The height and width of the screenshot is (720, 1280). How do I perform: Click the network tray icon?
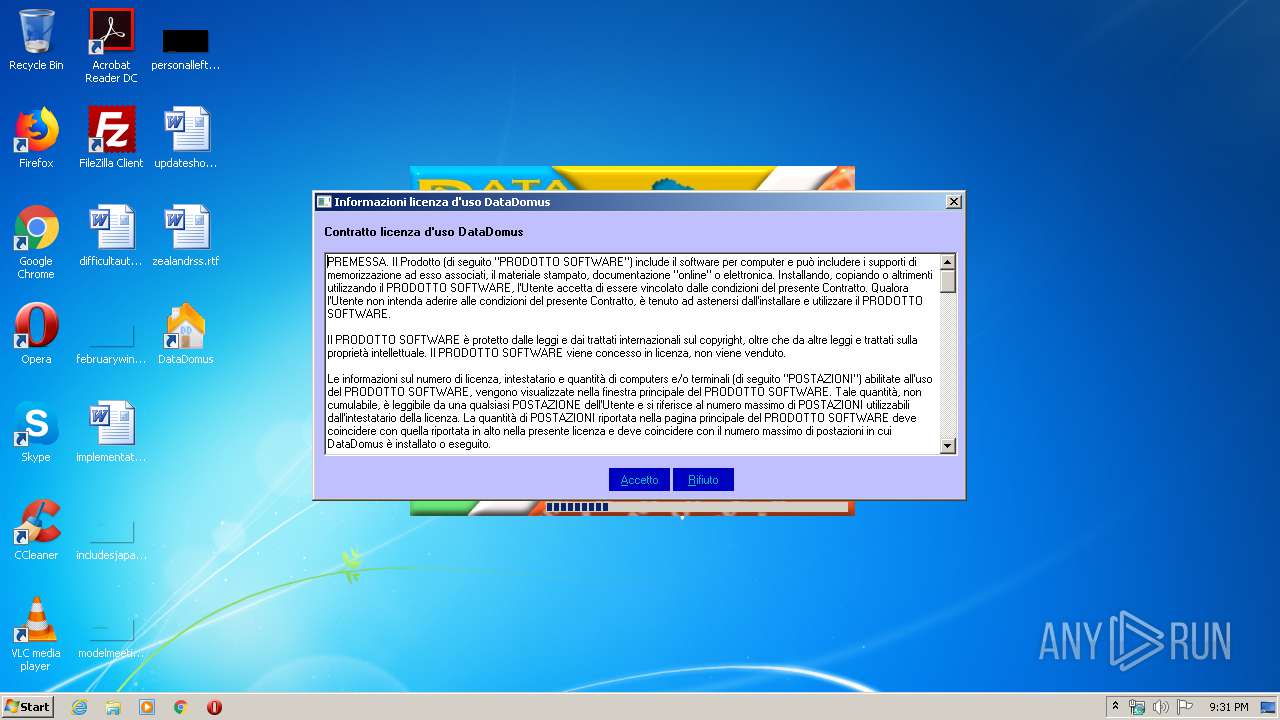(x=1137, y=707)
